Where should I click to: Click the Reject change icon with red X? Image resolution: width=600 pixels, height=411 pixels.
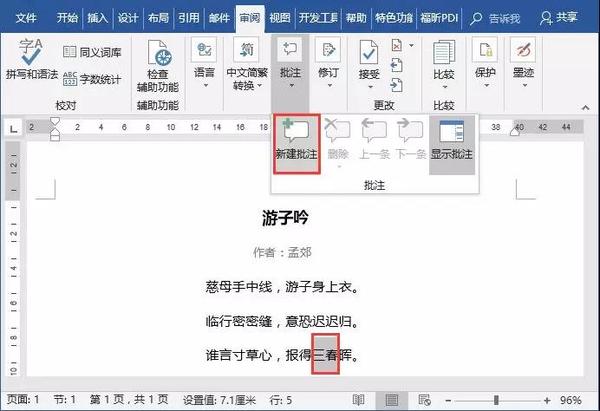coord(397,46)
